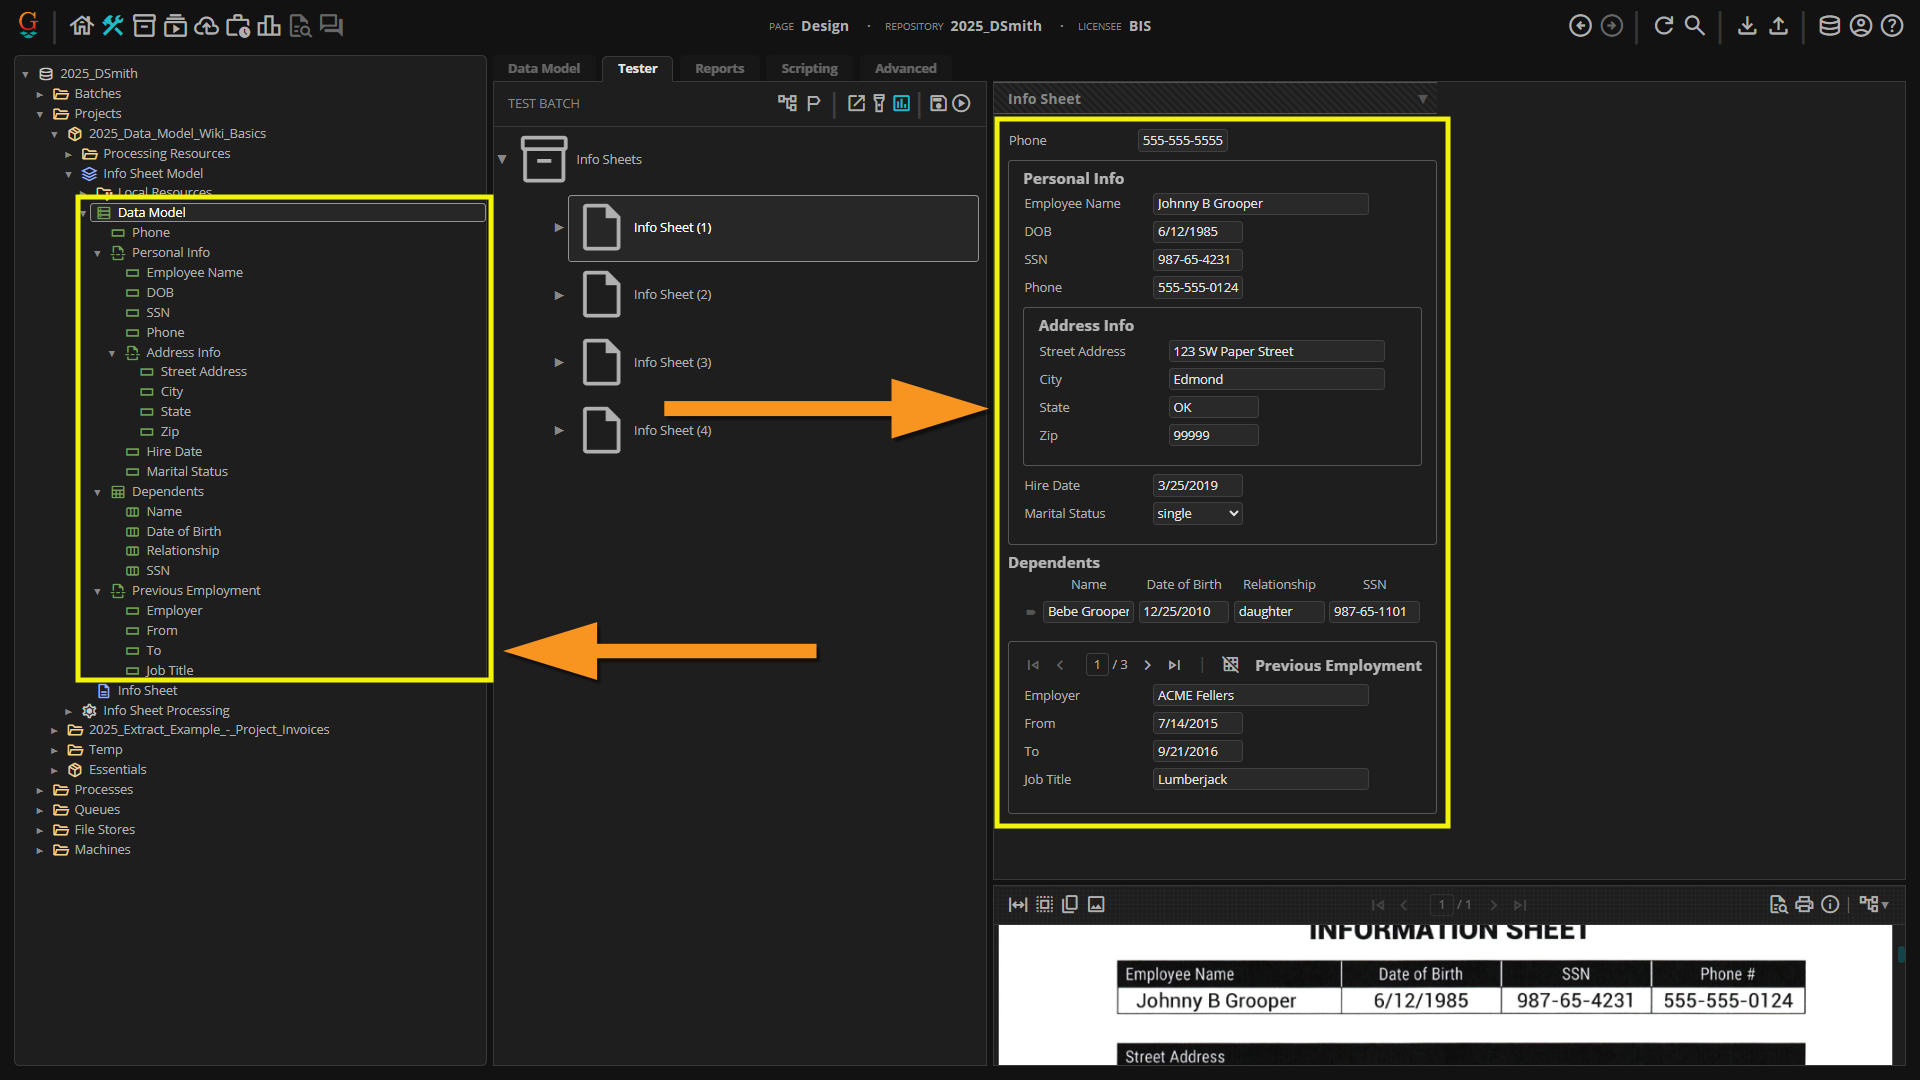Open the Batches archive icon
This screenshot has width=1920, height=1080.
click(x=144, y=26)
